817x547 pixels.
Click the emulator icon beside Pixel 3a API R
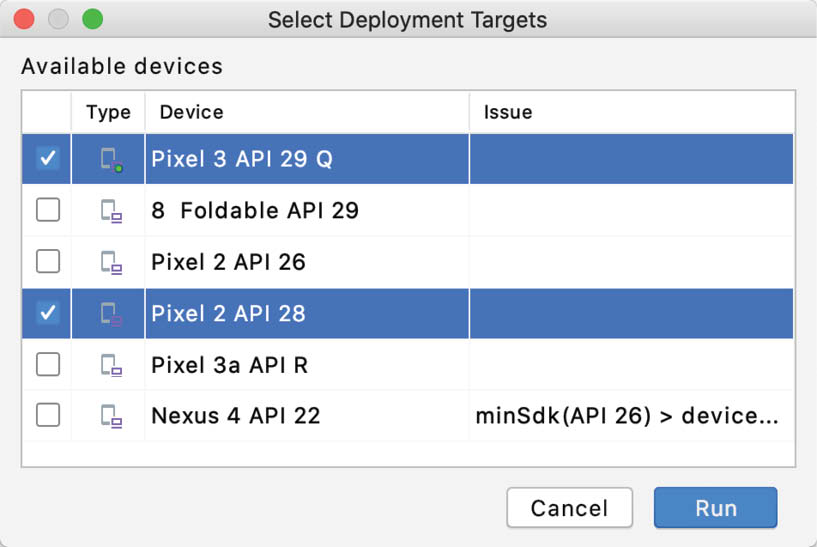tap(110, 366)
